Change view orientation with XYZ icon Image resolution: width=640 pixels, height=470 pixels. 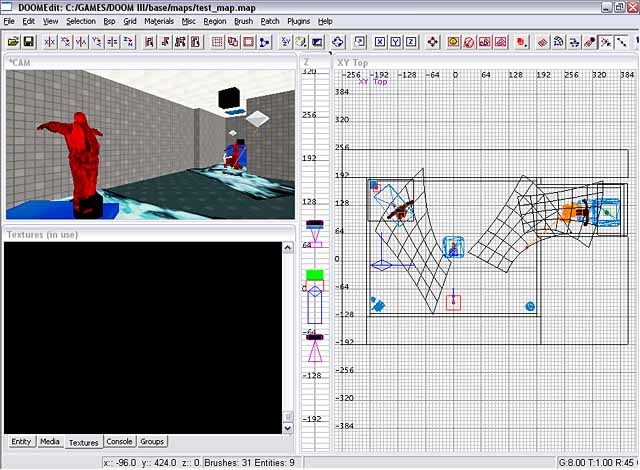[286, 42]
